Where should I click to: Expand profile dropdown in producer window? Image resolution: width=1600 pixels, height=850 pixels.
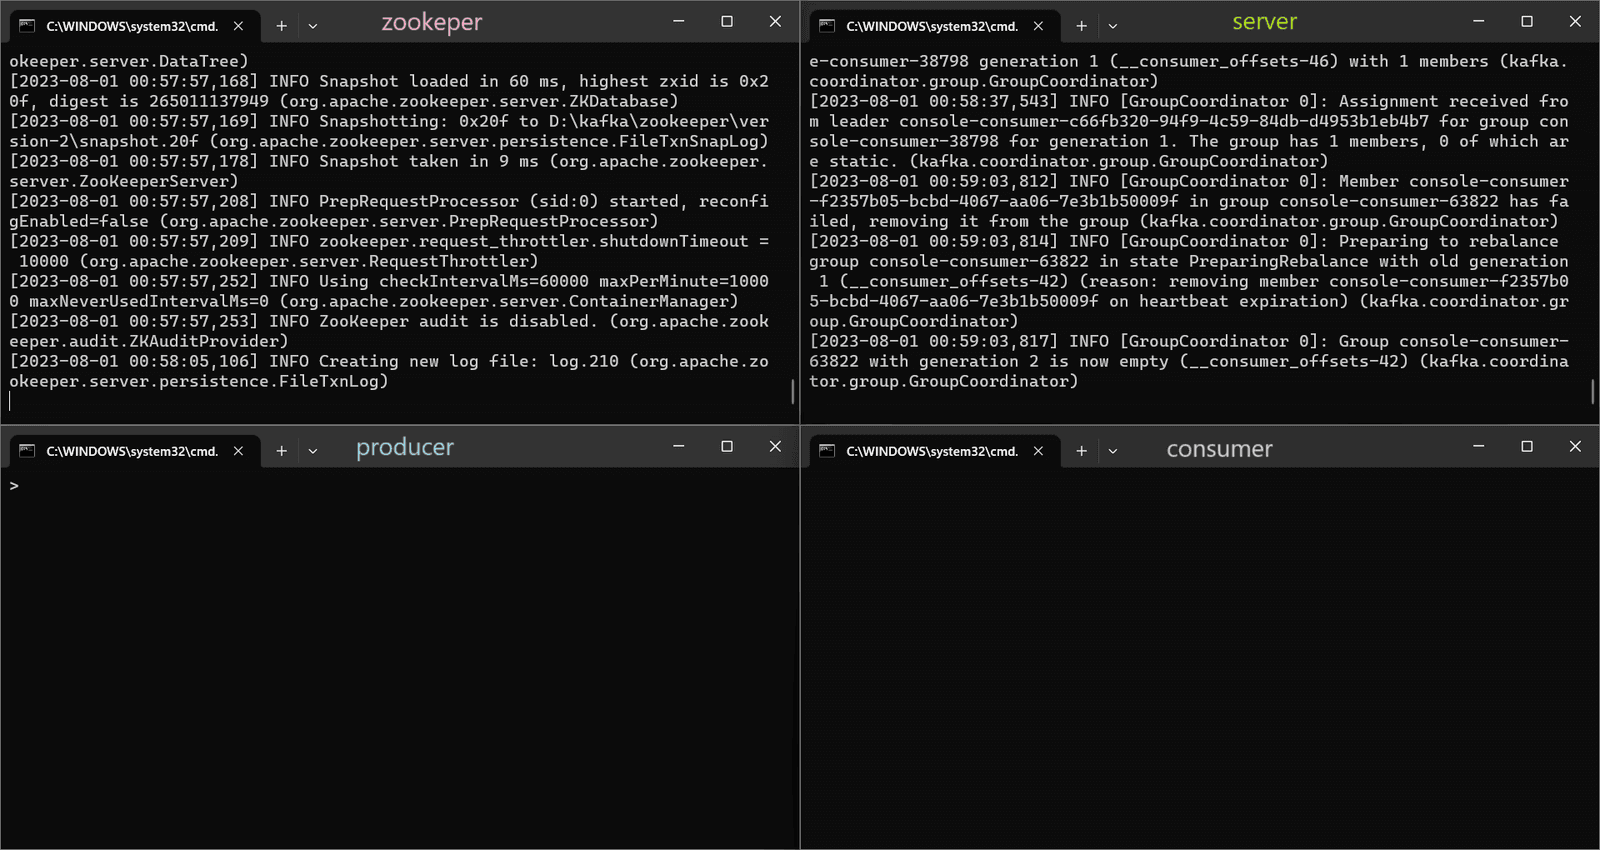(x=313, y=451)
